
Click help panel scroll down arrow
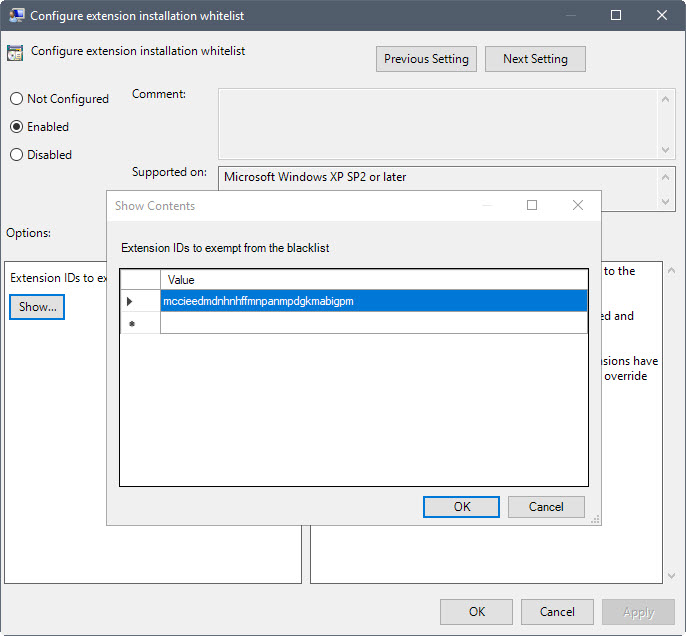[672, 576]
